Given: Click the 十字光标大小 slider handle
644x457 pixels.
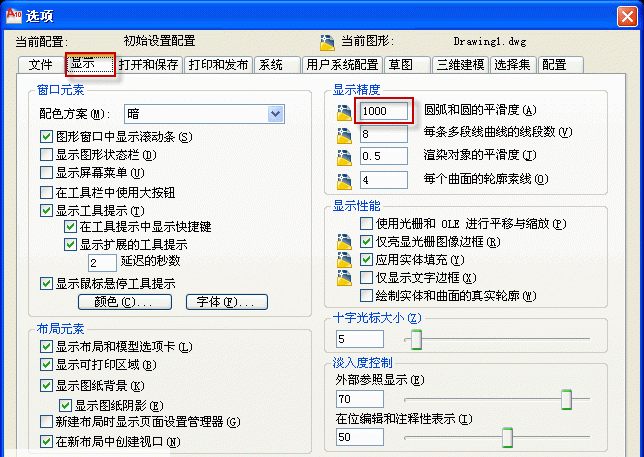Looking at the screenshot, I should (415, 340).
